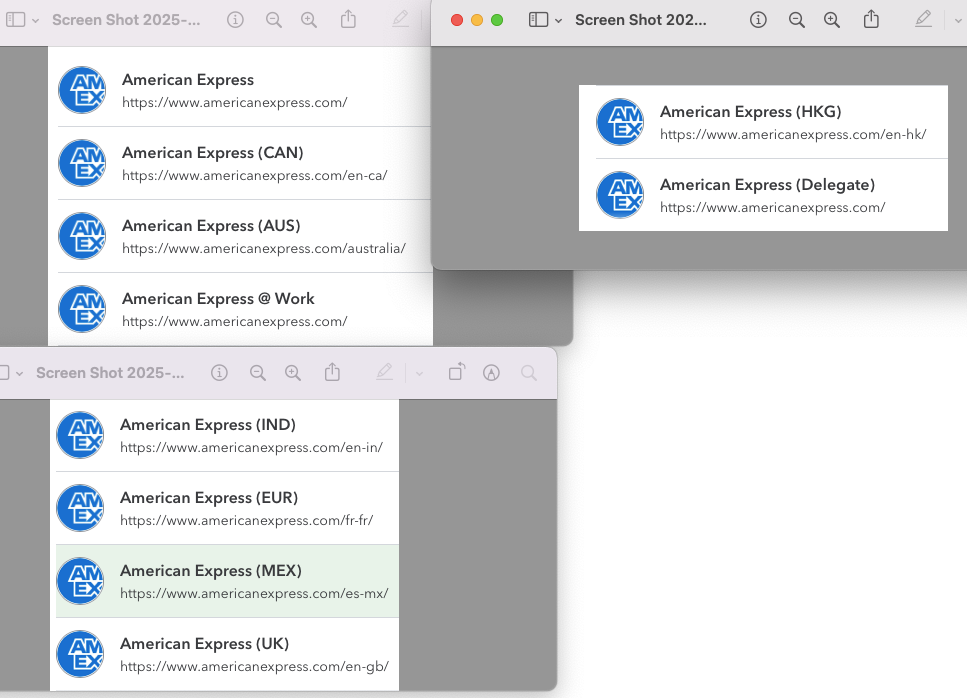Click the americanexpress.com/en-in/ URL

click(x=252, y=448)
